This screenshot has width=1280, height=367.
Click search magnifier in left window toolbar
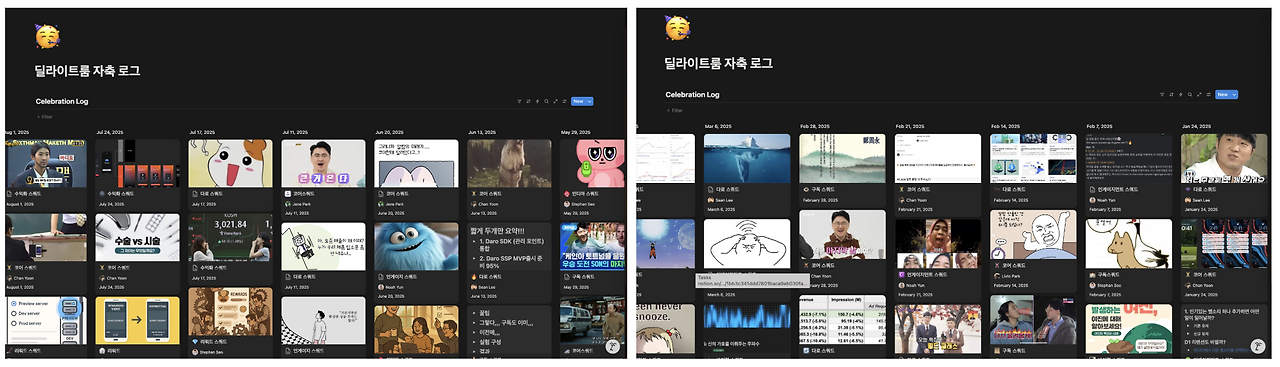click(x=547, y=101)
